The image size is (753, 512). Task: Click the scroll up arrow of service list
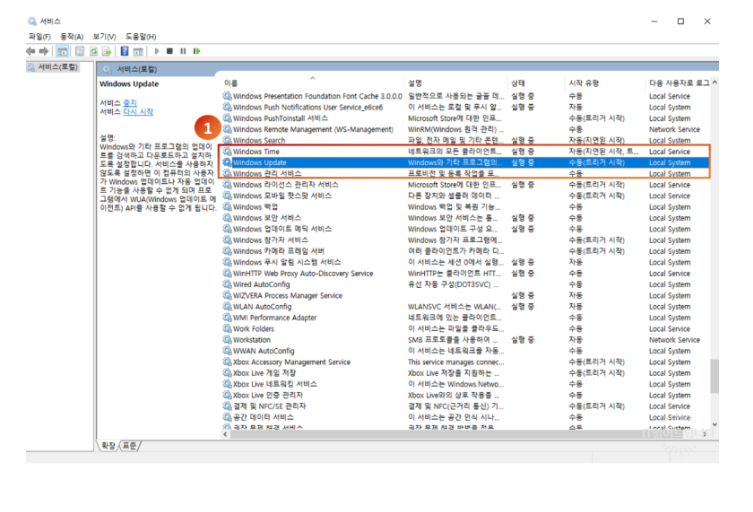(715, 83)
